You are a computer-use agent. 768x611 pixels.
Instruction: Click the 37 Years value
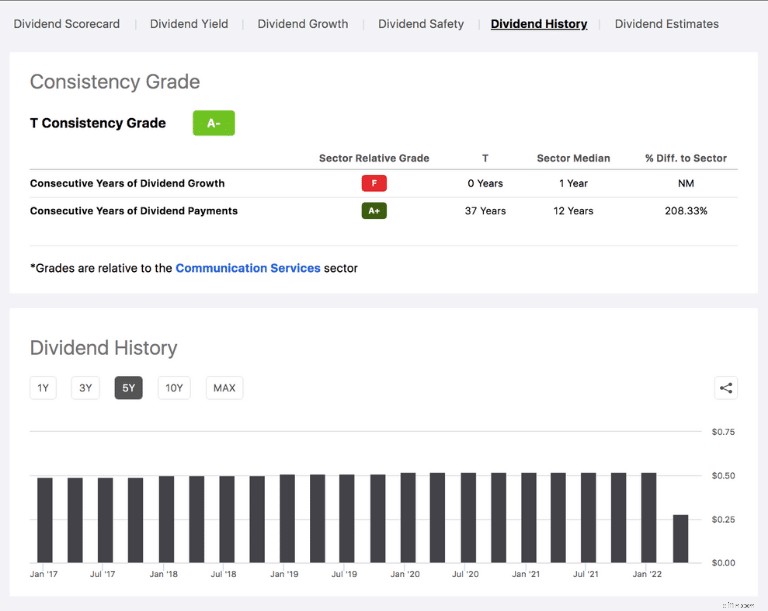(485, 211)
